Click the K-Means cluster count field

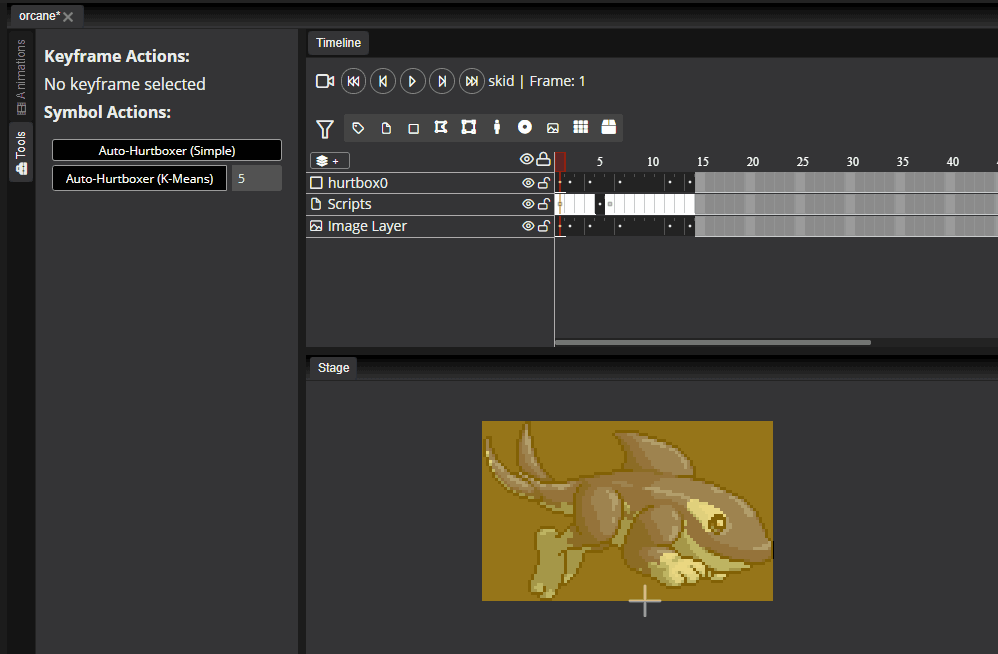coord(256,179)
